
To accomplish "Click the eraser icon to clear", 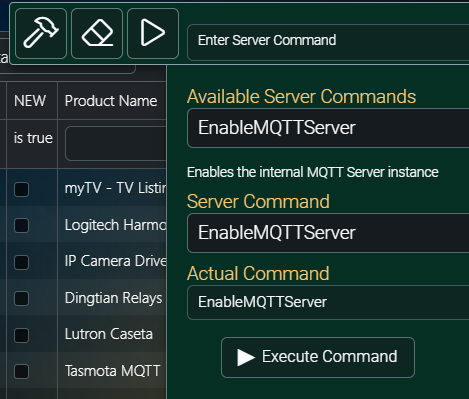I will [97, 33].
